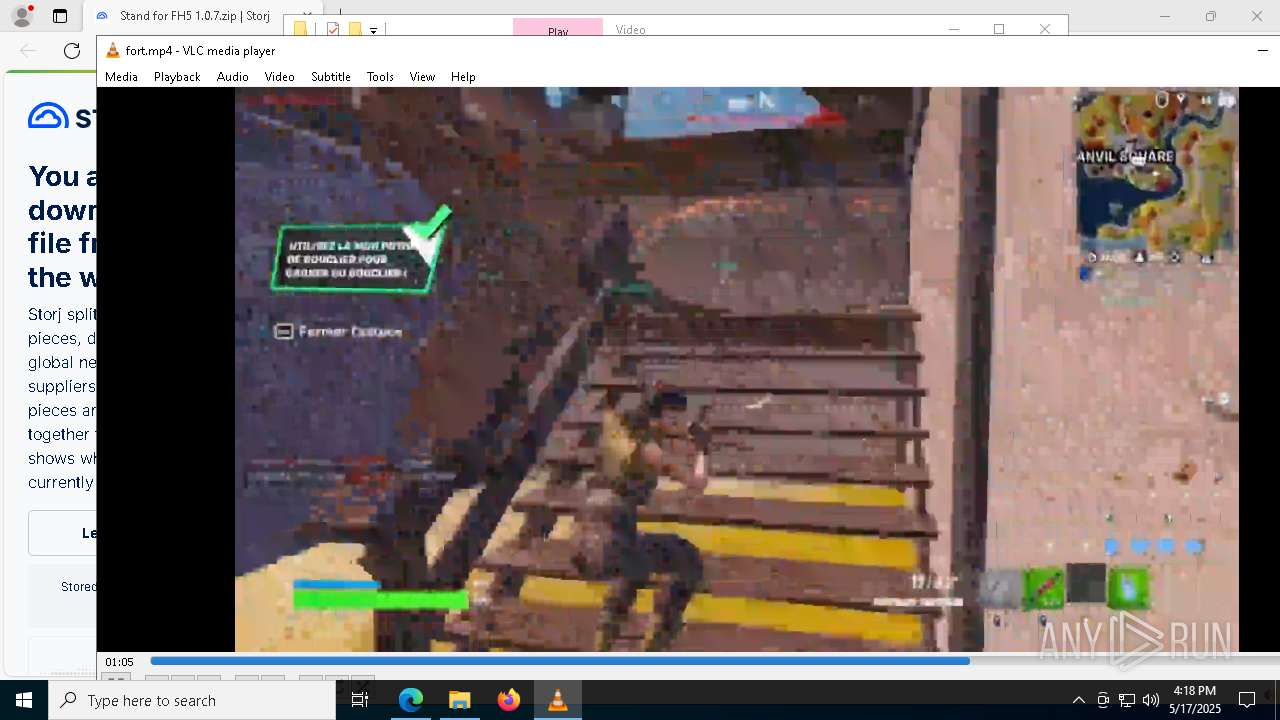Open the notification center icon
This screenshot has width=1280, height=720.
tap(1247, 700)
